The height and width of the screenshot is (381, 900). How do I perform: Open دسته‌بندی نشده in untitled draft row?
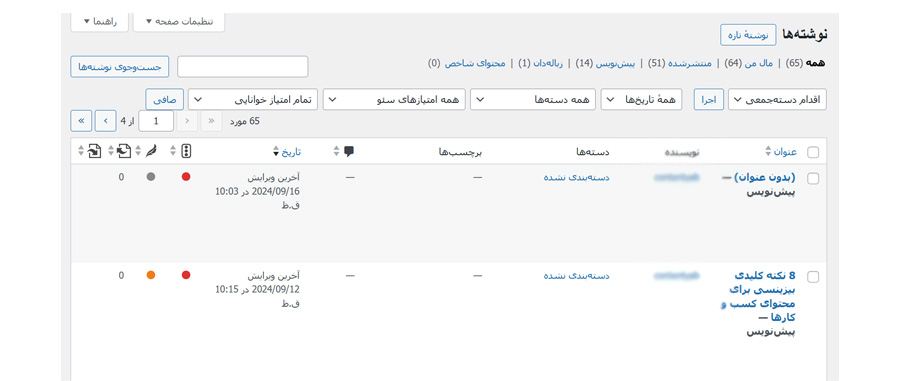click(x=576, y=178)
